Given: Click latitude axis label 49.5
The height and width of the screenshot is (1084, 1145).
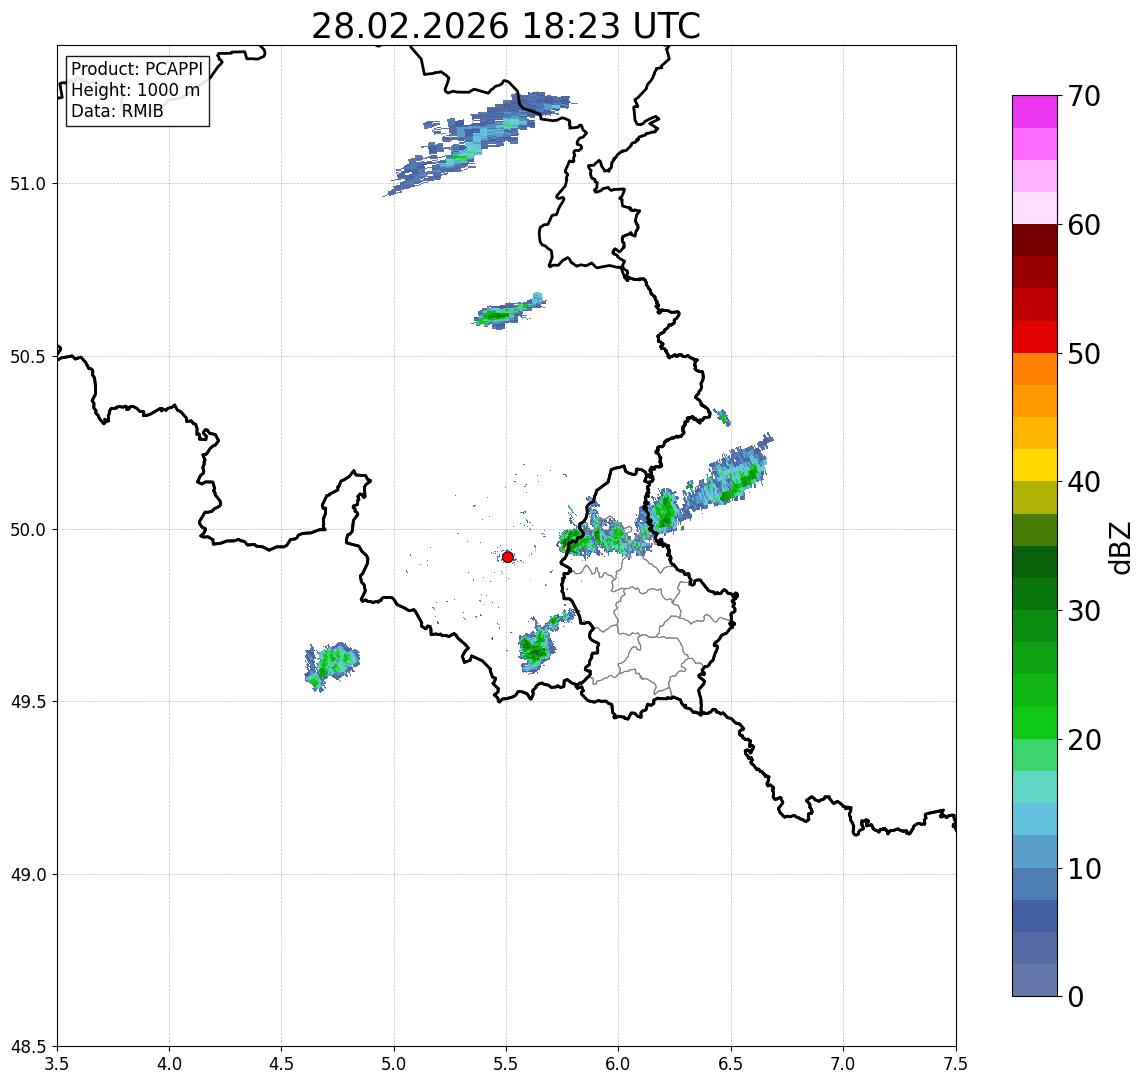Looking at the screenshot, I should tap(28, 702).
